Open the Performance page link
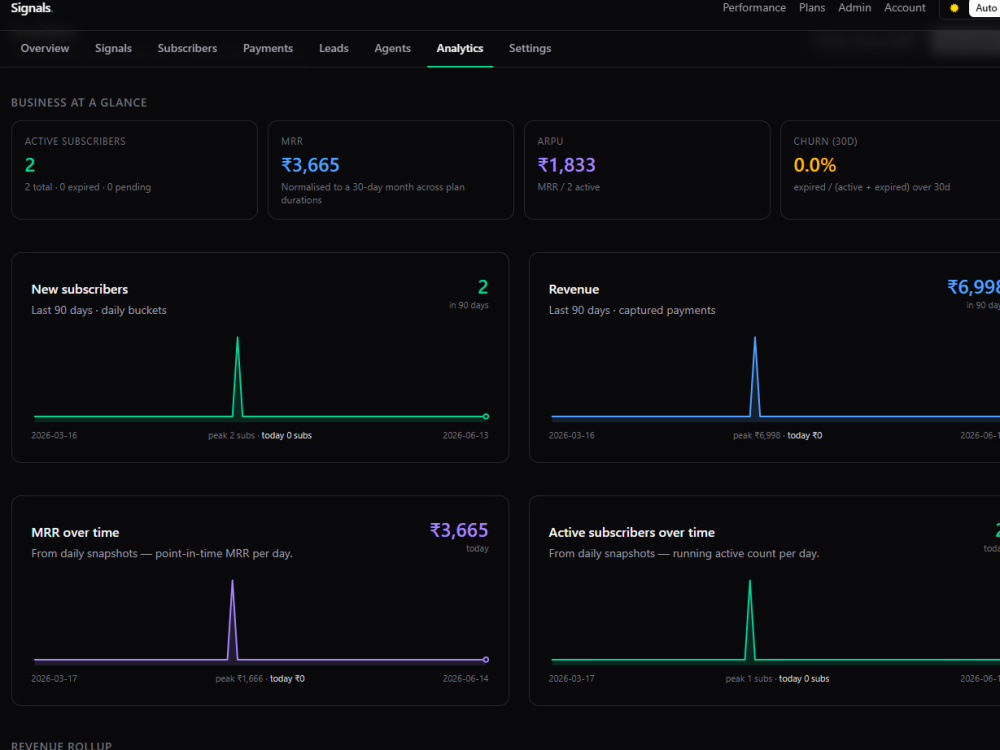Viewport: 1000px width, 750px height. 754,8
